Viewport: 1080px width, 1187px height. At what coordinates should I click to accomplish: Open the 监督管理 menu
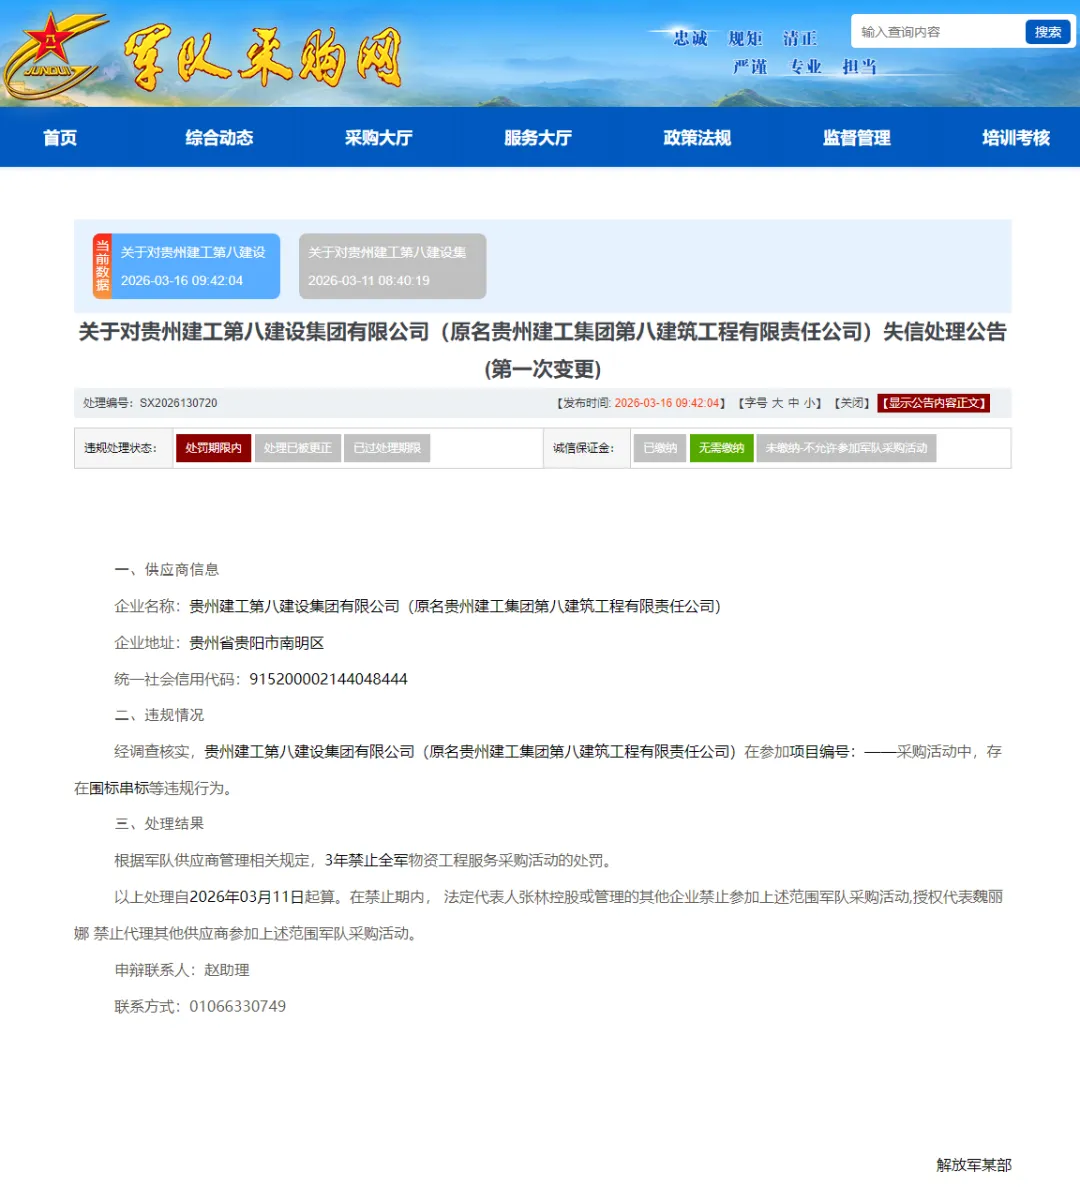[857, 138]
